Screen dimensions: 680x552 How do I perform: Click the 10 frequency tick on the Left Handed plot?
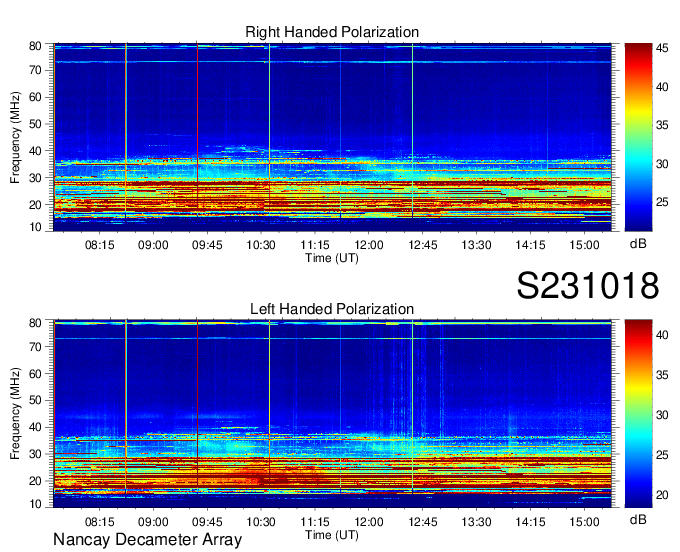coord(35,504)
